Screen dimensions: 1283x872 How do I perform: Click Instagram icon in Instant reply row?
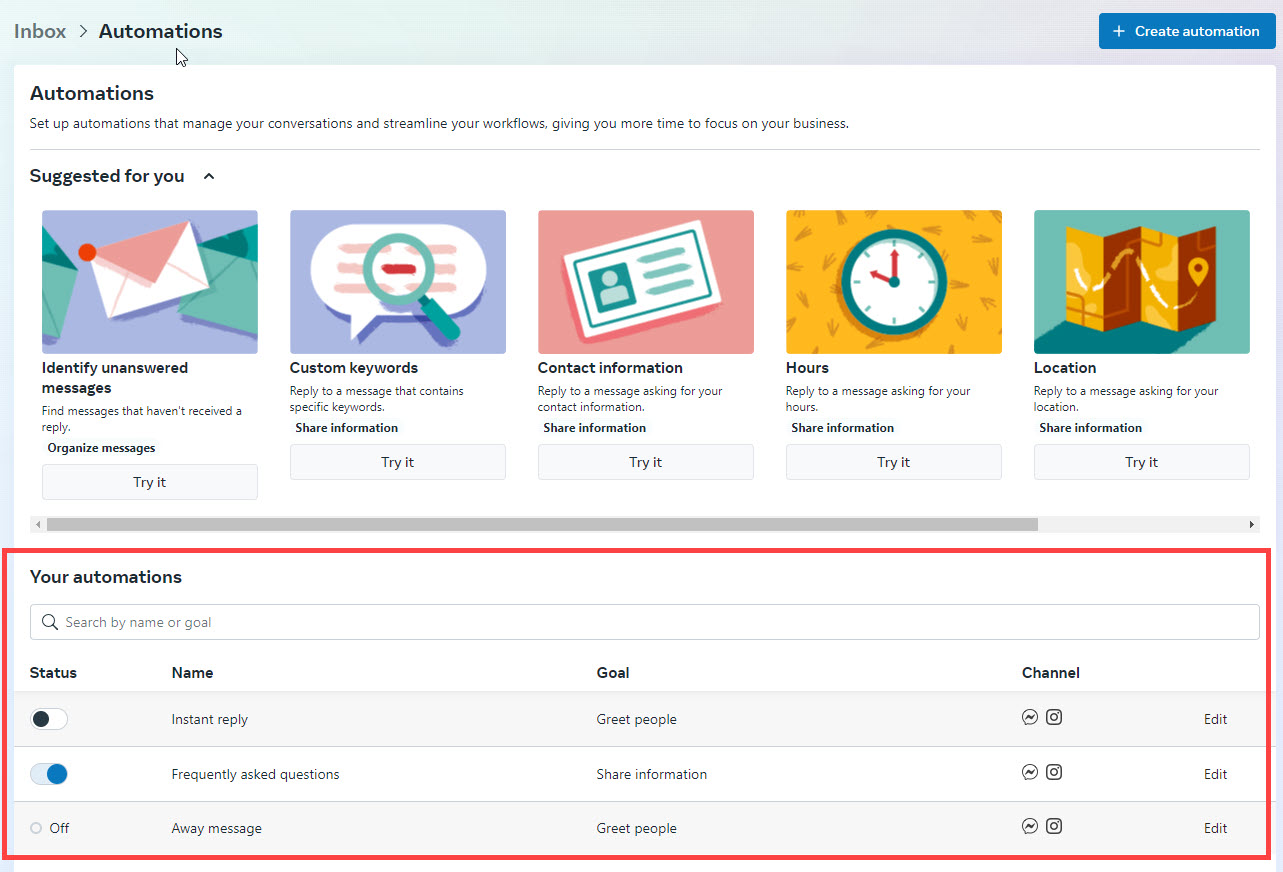[1054, 717]
